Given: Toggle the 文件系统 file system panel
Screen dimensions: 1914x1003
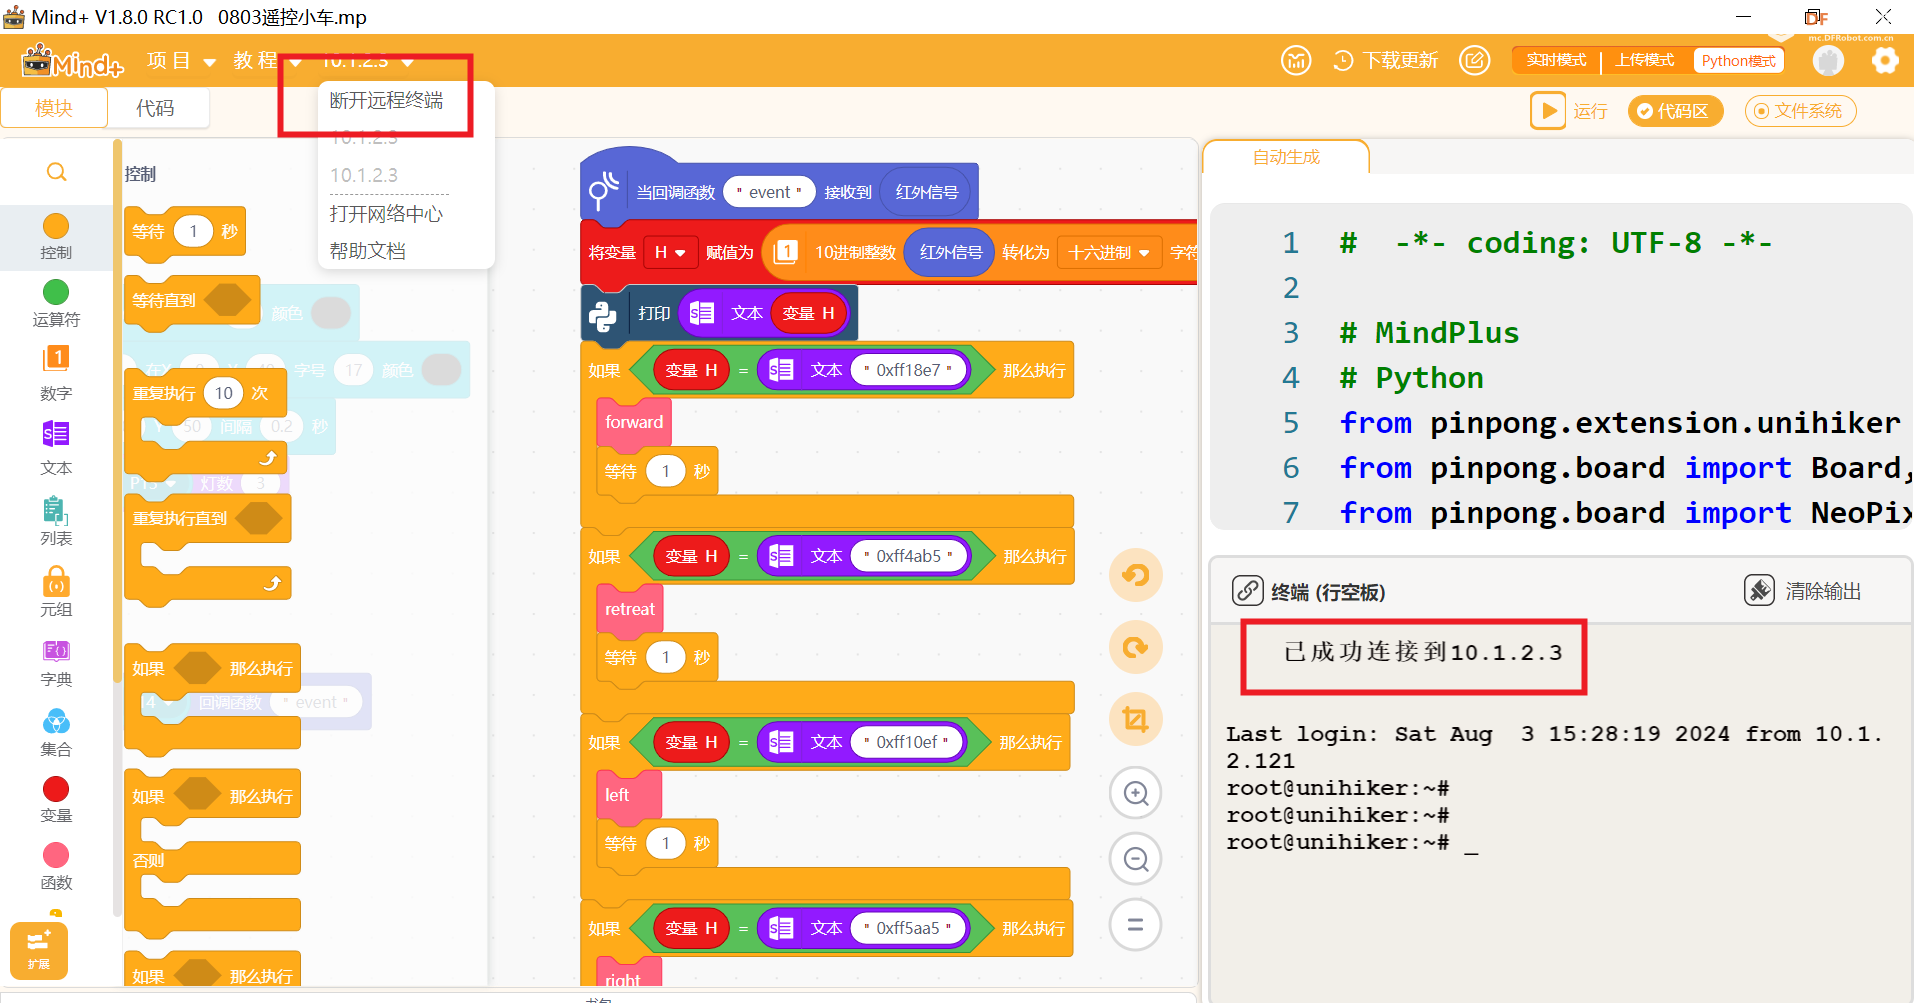Looking at the screenshot, I should point(1800,111).
